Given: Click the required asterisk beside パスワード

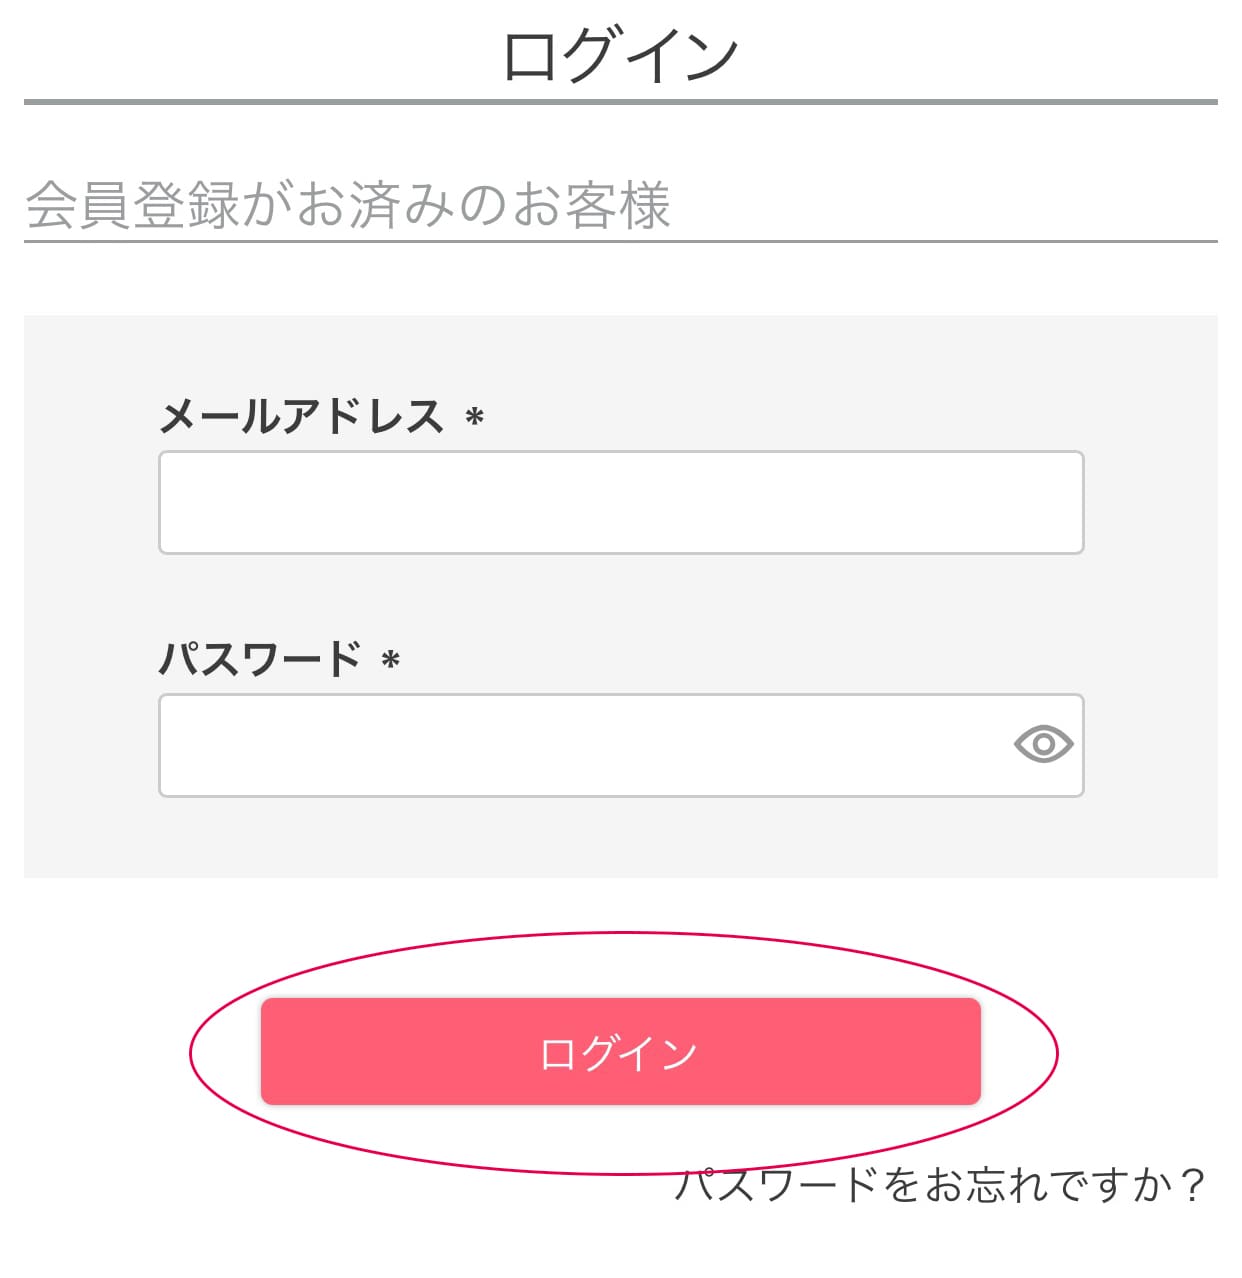Looking at the screenshot, I should (x=391, y=661).
